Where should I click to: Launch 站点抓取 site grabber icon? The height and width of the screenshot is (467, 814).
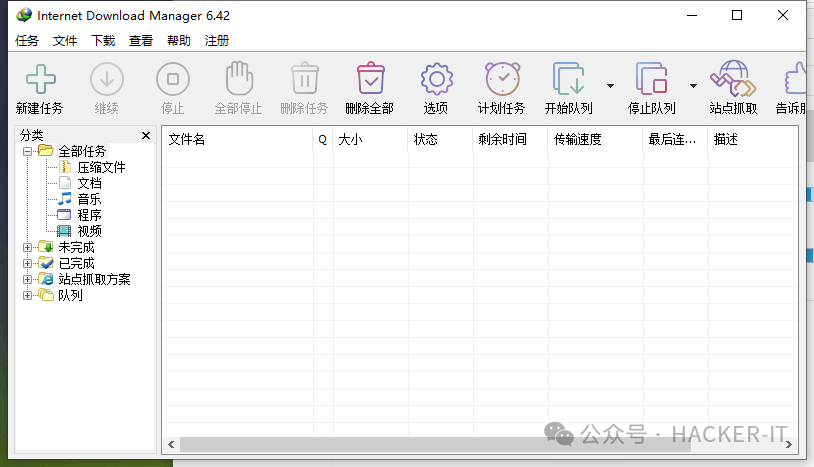pos(734,78)
